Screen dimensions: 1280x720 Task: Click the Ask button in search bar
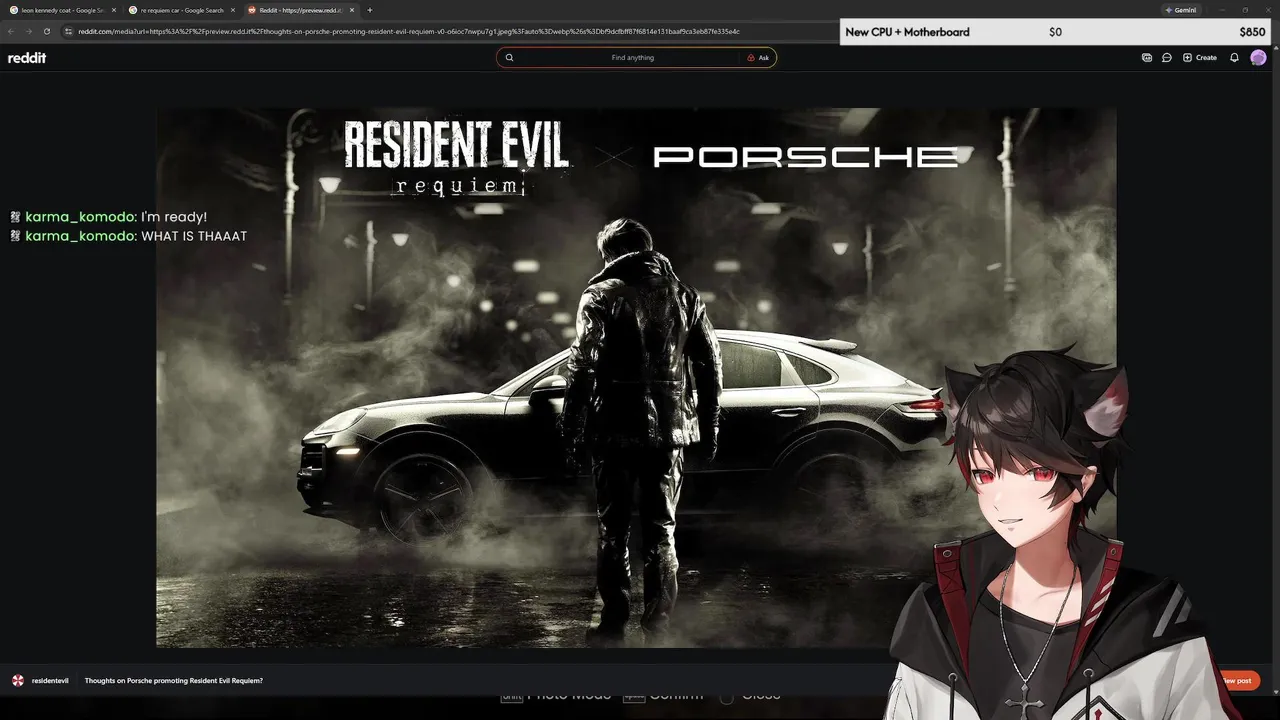(758, 58)
